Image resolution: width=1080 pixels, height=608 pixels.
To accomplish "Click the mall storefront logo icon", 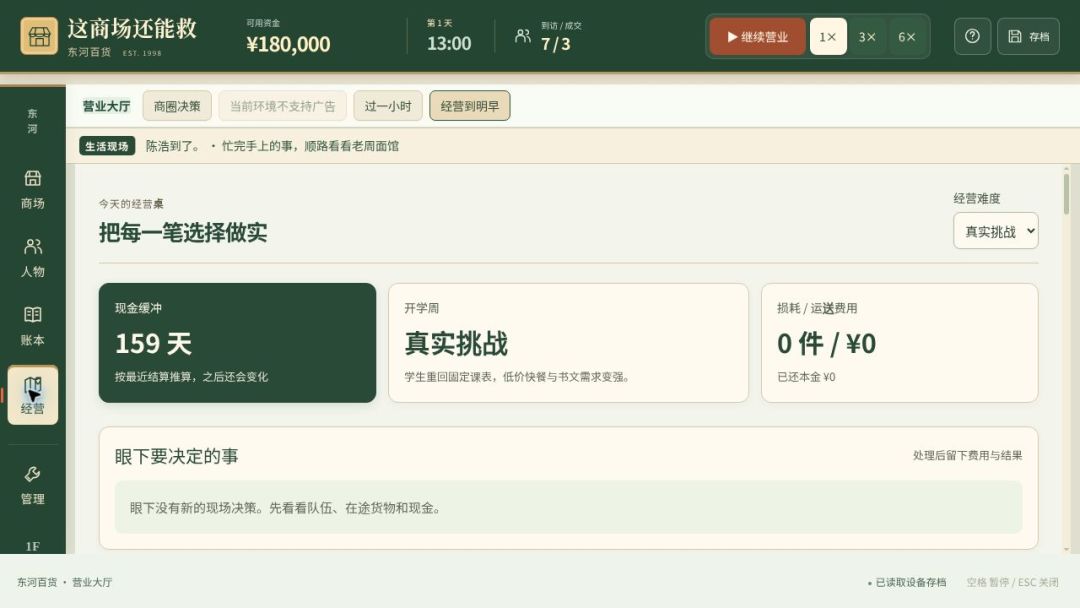I will (39, 36).
